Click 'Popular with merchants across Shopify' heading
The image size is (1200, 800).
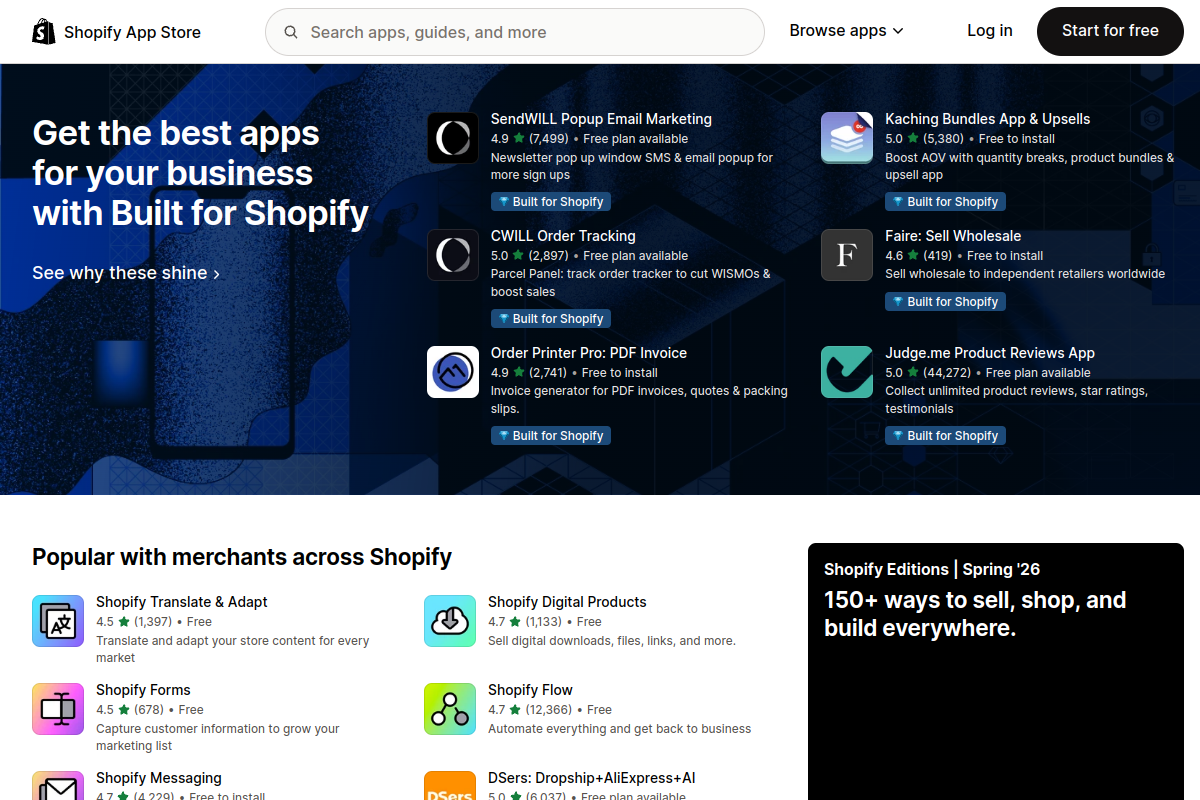click(x=242, y=557)
